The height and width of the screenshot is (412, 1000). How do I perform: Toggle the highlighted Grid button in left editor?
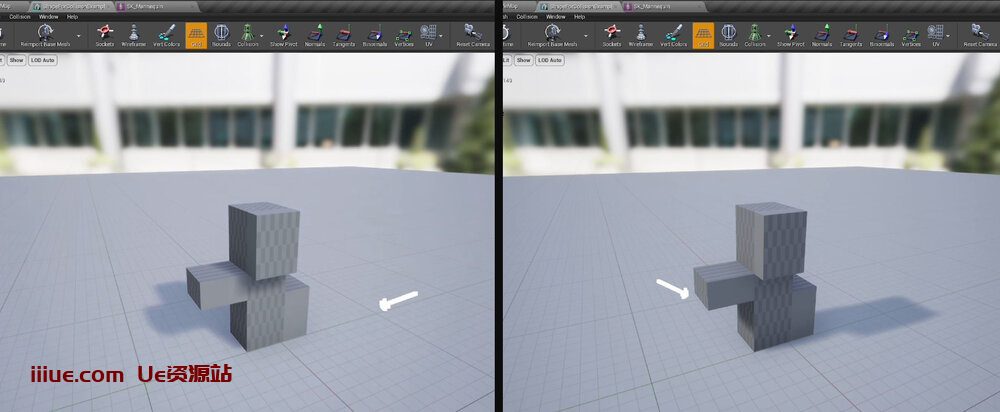coord(196,35)
